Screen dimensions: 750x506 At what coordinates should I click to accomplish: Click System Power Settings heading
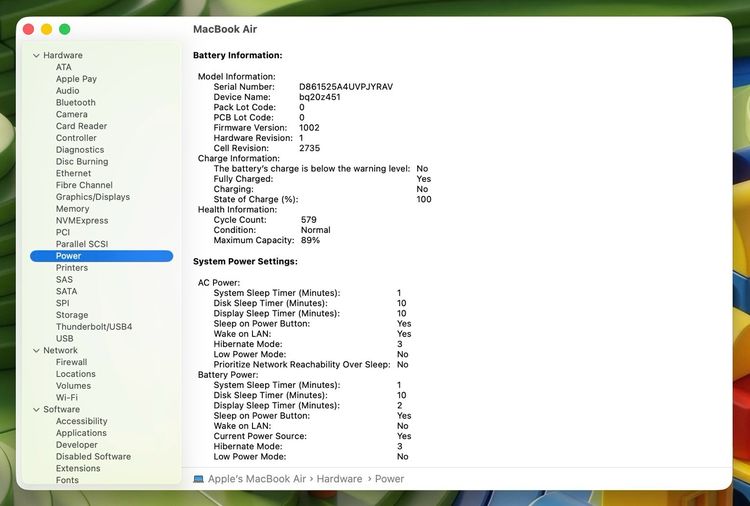click(x=245, y=262)
